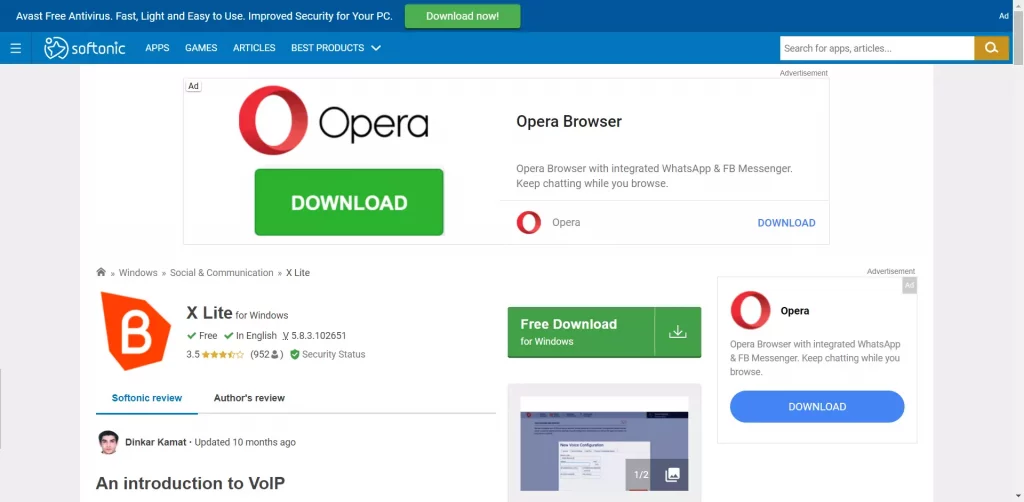
Task: Click the Security Status link
Action: (334, 354)
